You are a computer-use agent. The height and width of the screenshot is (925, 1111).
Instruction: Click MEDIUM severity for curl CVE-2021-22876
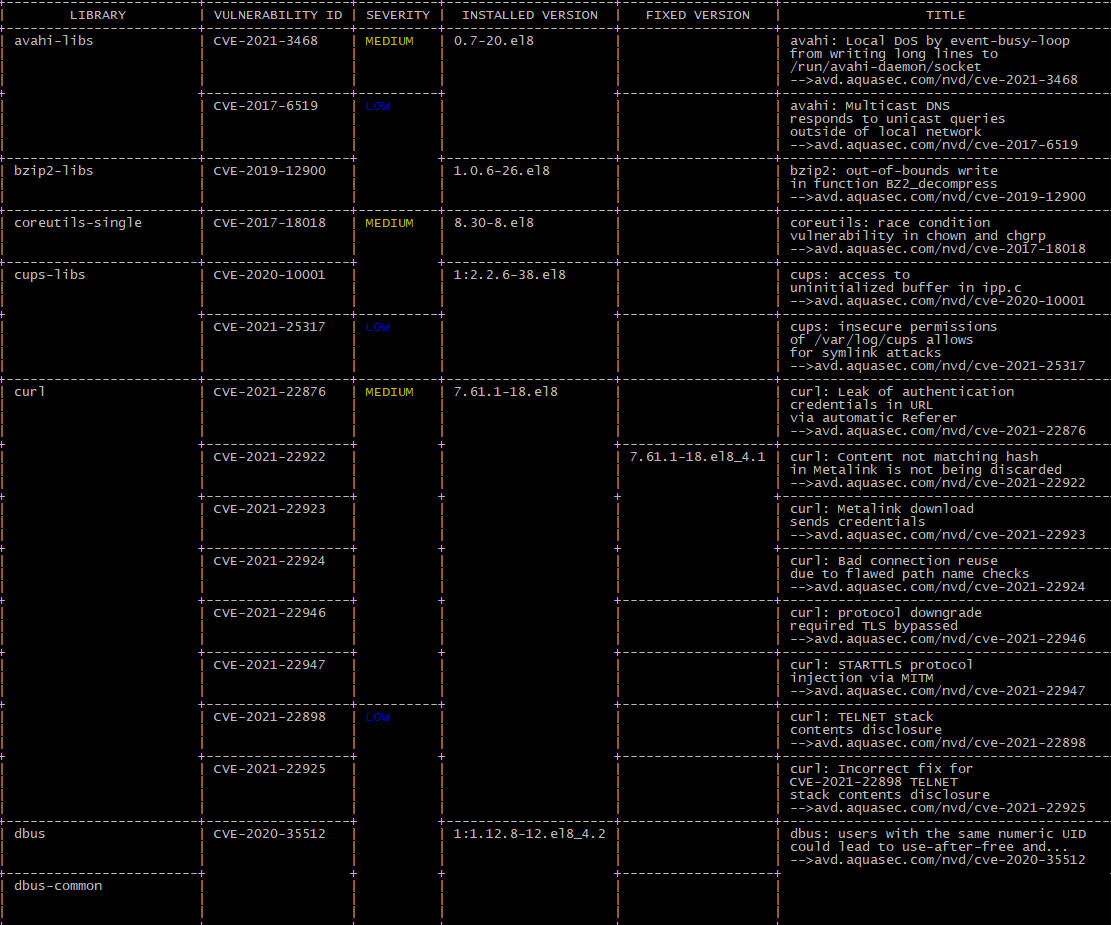(390, 392)
